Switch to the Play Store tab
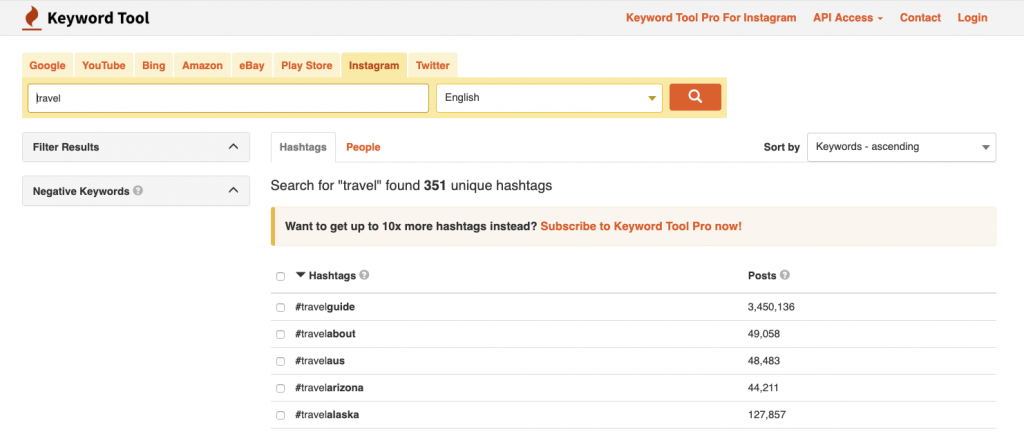This screenshot has width=1024, height=432. click(307, 65)
